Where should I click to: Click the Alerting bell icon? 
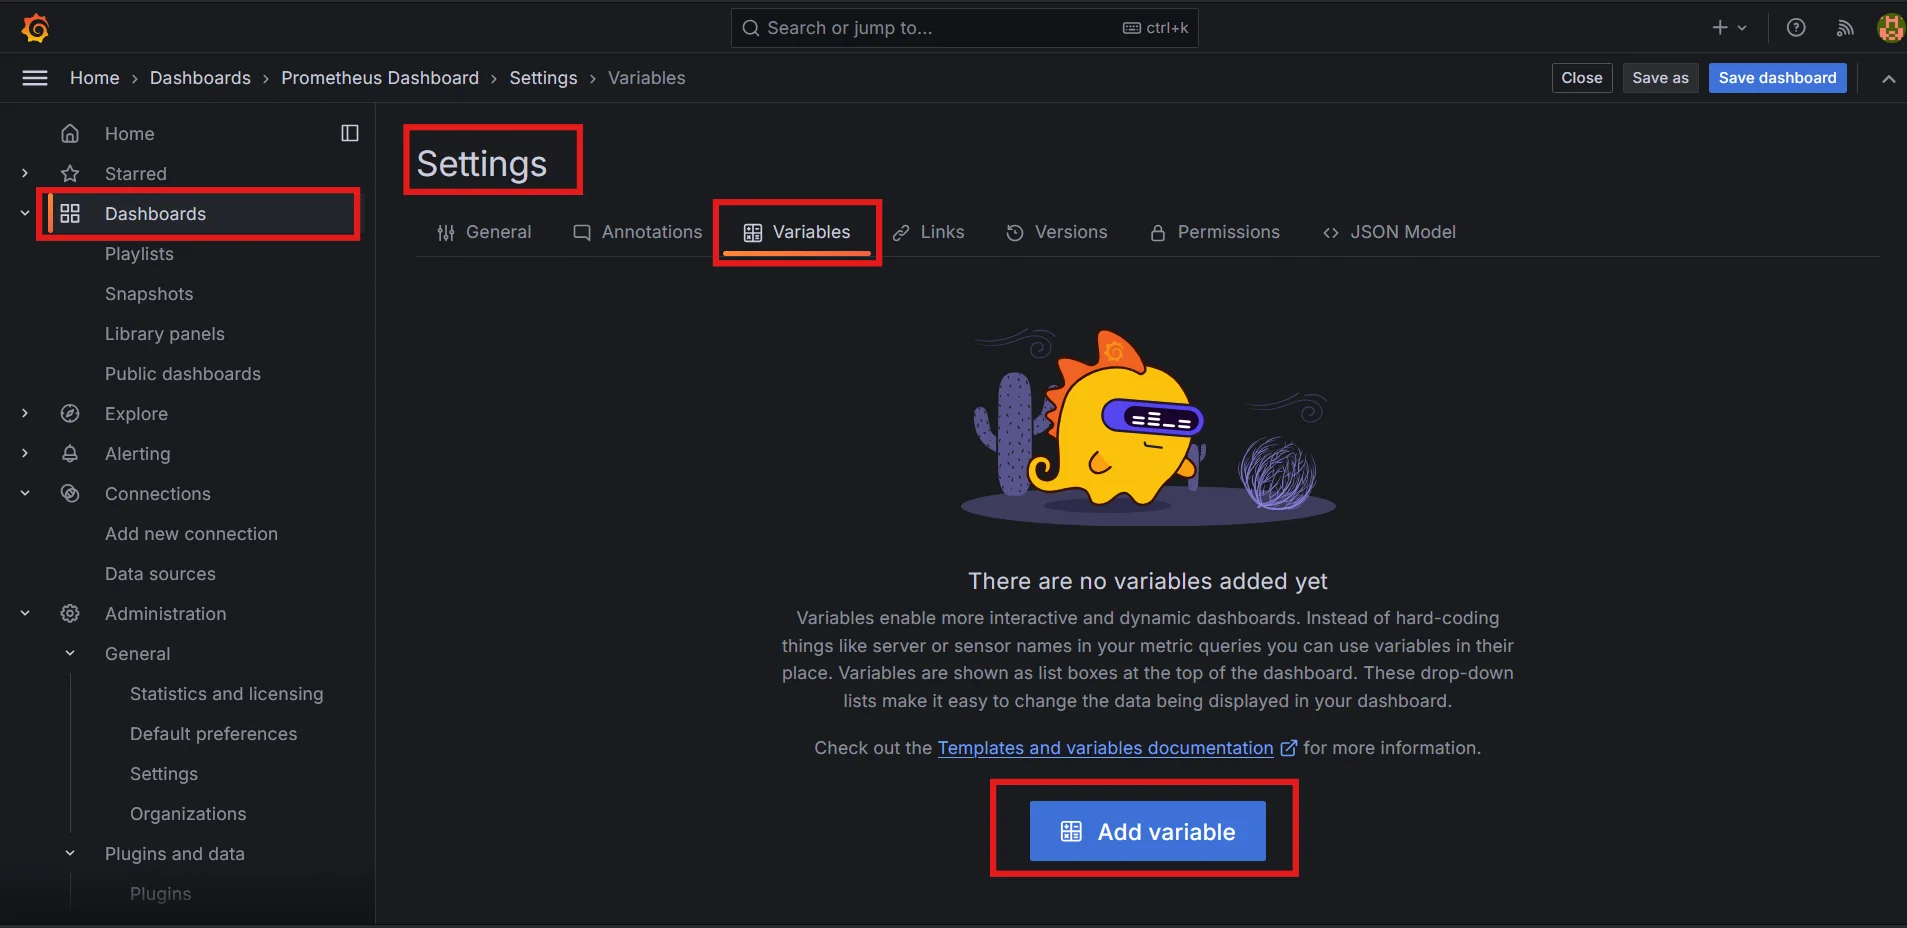tap(70, 453)
